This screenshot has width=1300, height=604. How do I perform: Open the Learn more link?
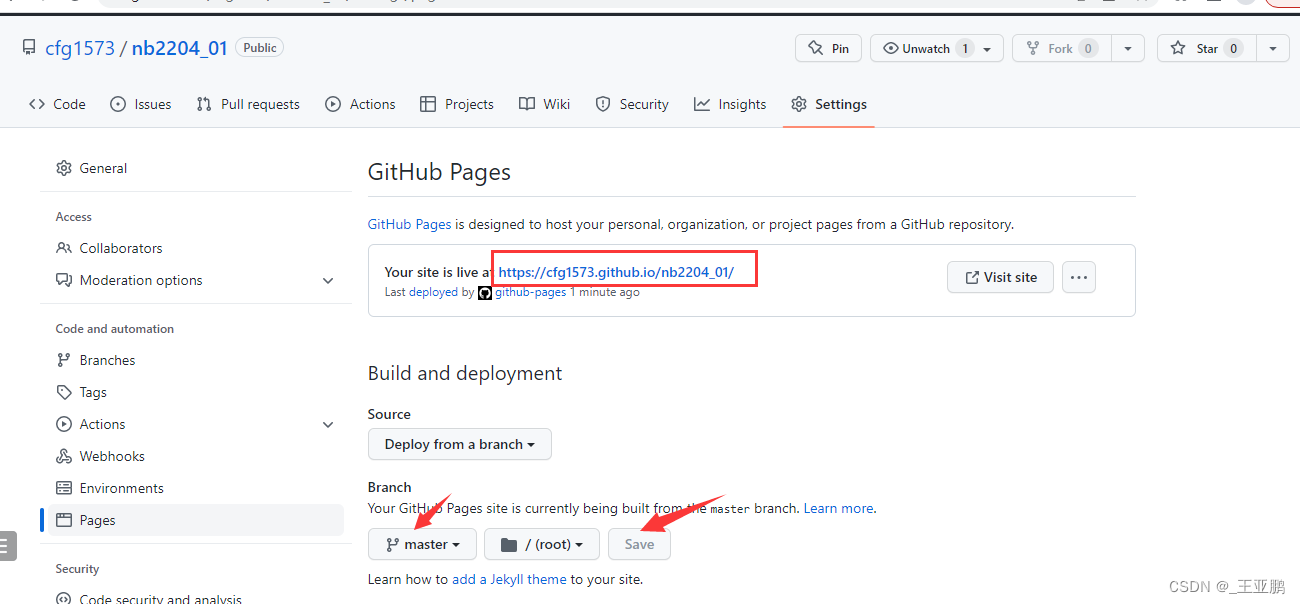coord(839,508)
